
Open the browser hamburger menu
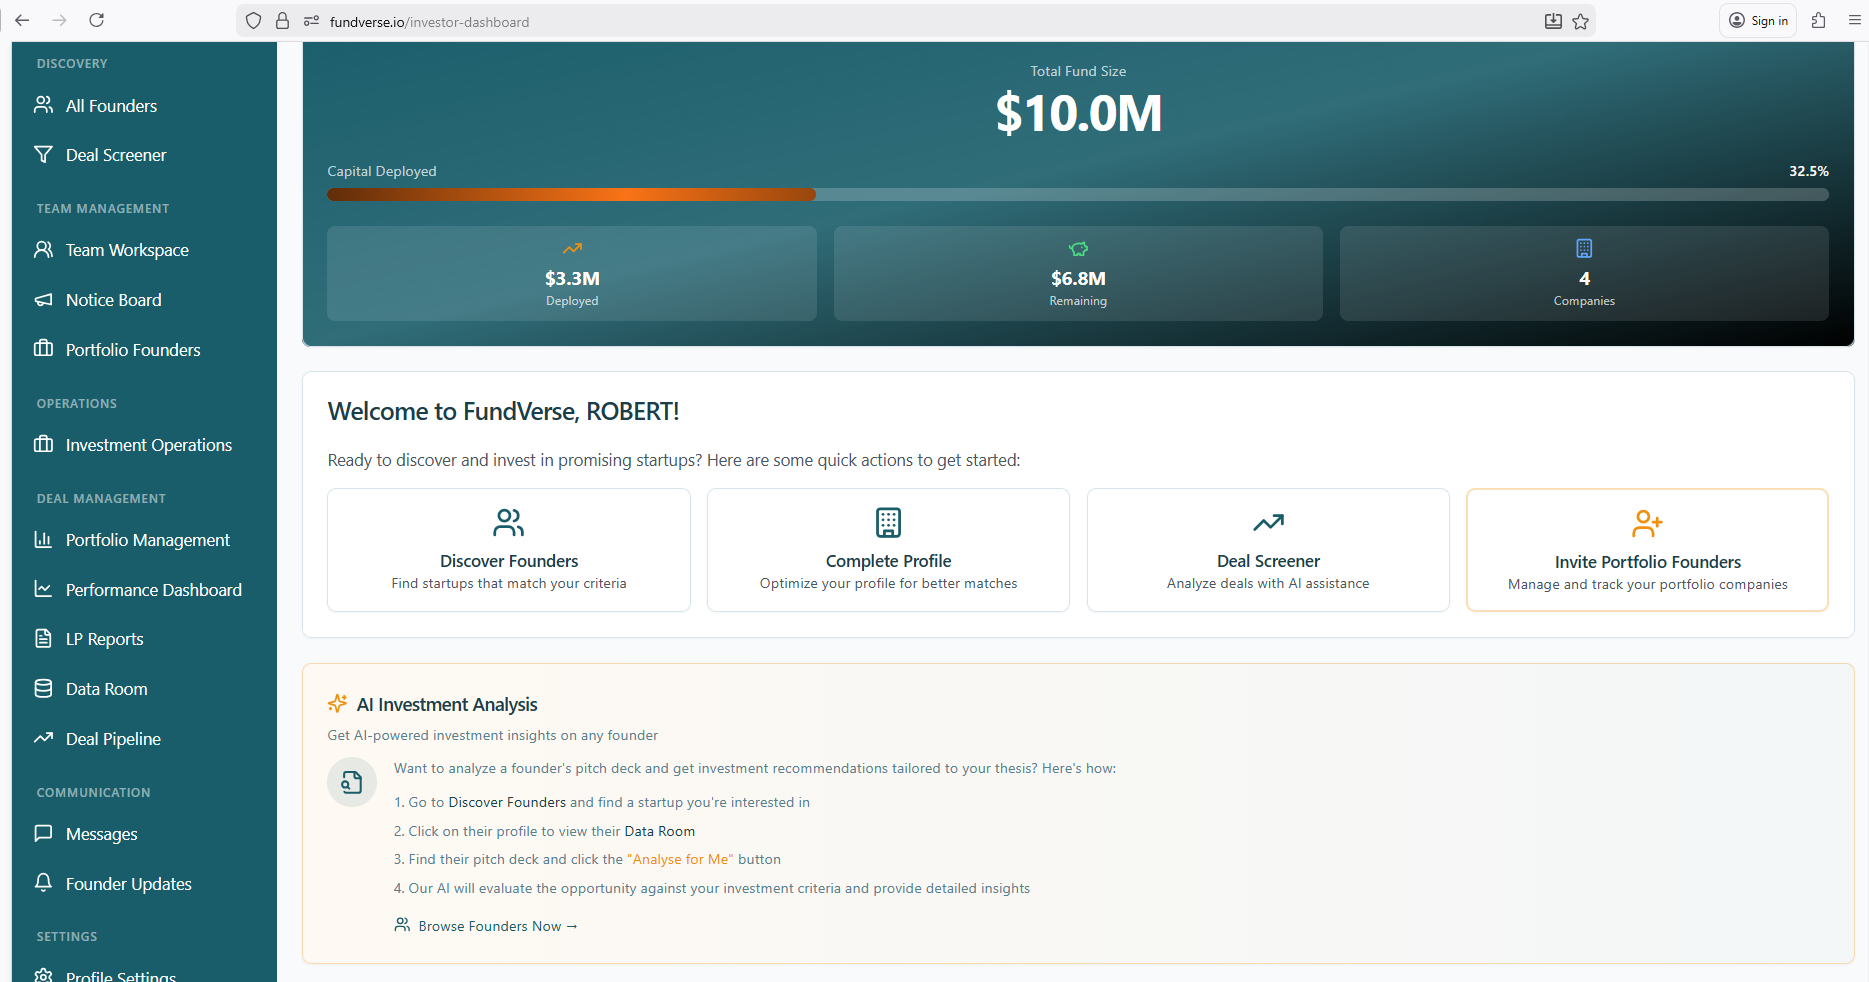tap(1855, 20)
